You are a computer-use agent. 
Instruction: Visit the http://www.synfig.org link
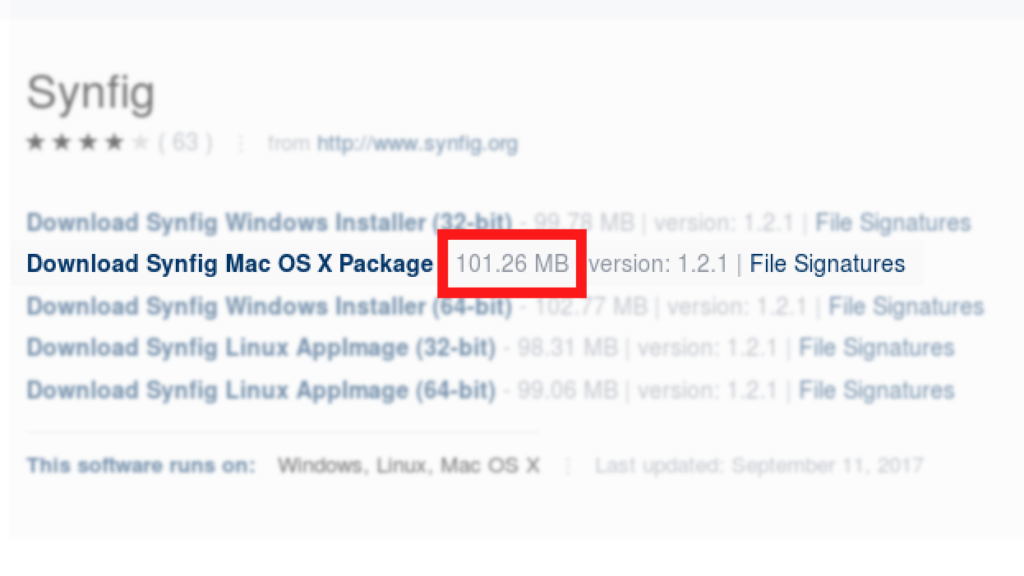tap(417, 144)
